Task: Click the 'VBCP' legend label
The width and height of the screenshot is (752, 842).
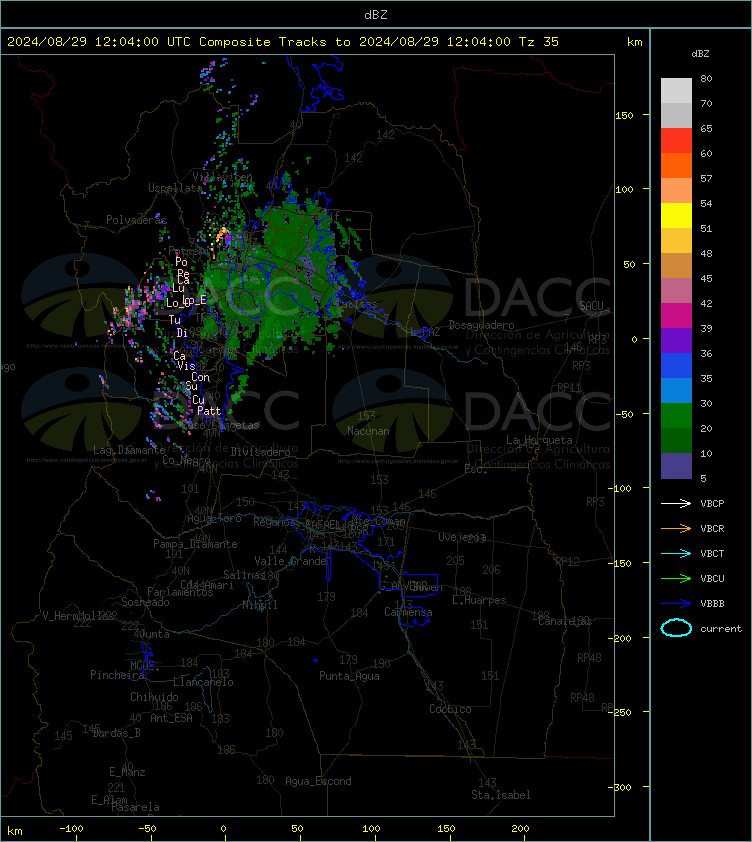Action: coord(712,503)
